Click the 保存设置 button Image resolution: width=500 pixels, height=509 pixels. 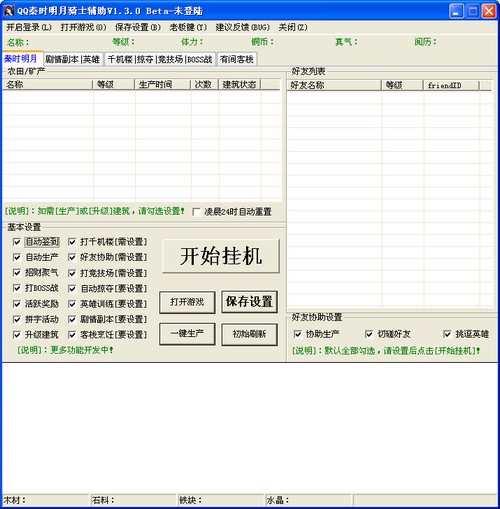[x=249, y=302]
